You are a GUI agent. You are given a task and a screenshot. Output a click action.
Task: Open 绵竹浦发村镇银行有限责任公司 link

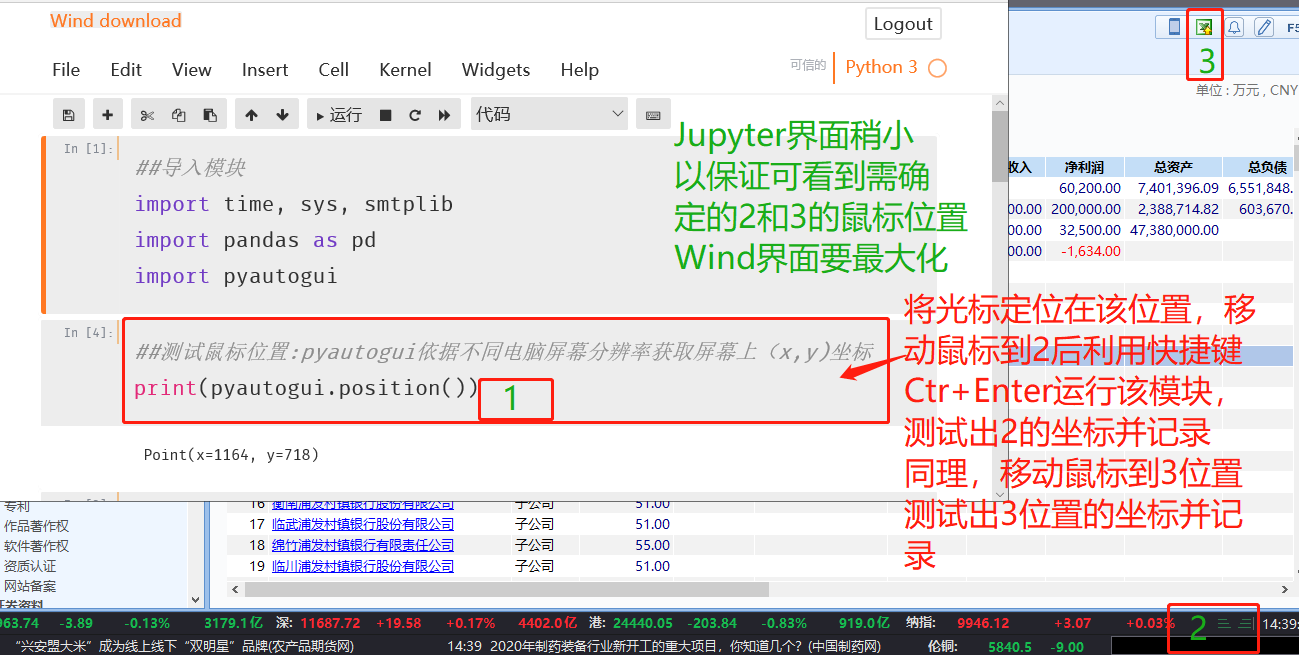pyautogui.click(x=362, y=545)
